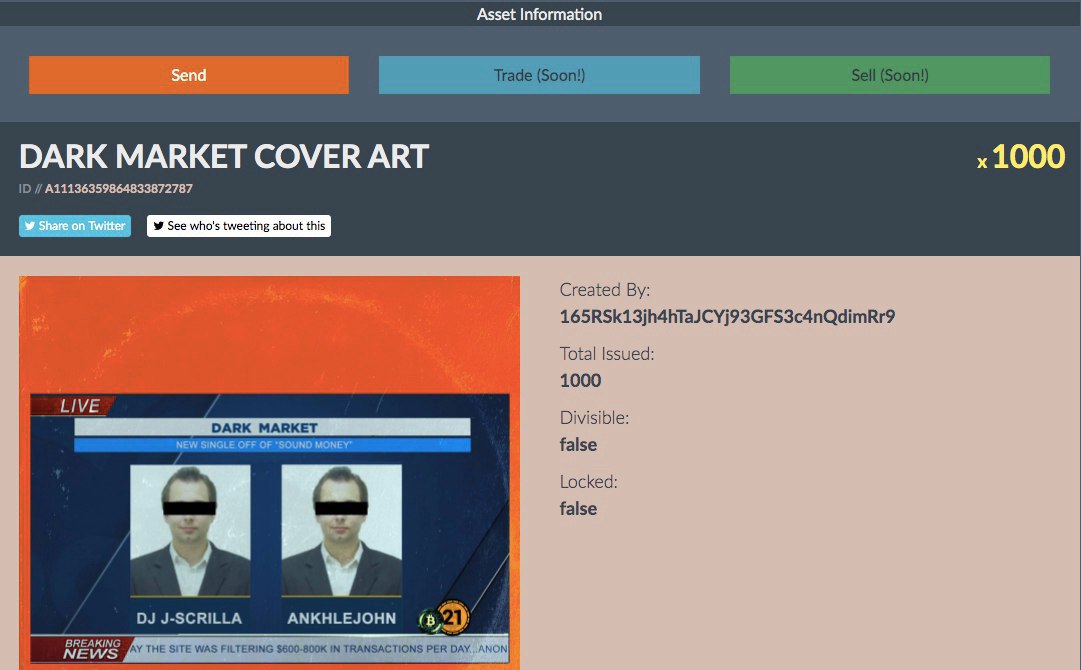Viewport: 1081px width, 670px height.
Task: Click the Total Issued label
Action: click(607, 354)
